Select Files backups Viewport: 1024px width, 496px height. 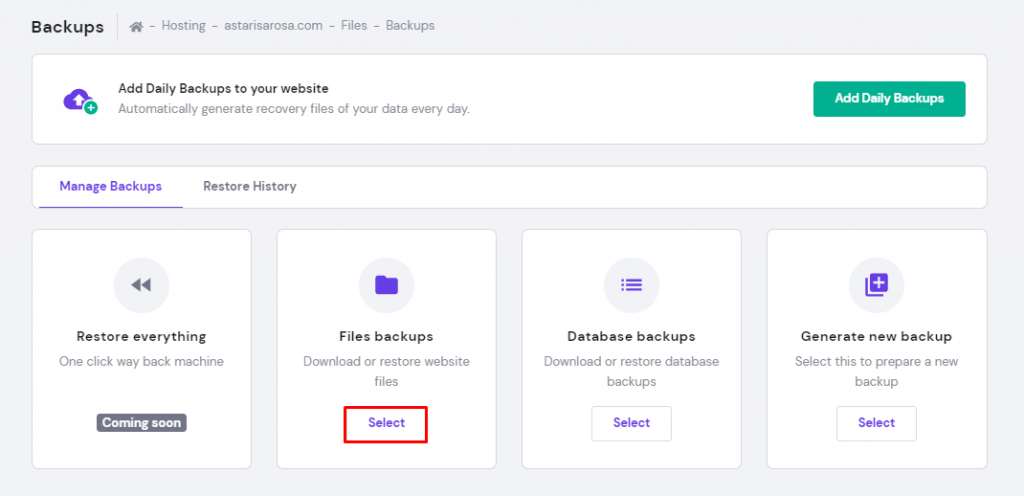click(386, 423)
